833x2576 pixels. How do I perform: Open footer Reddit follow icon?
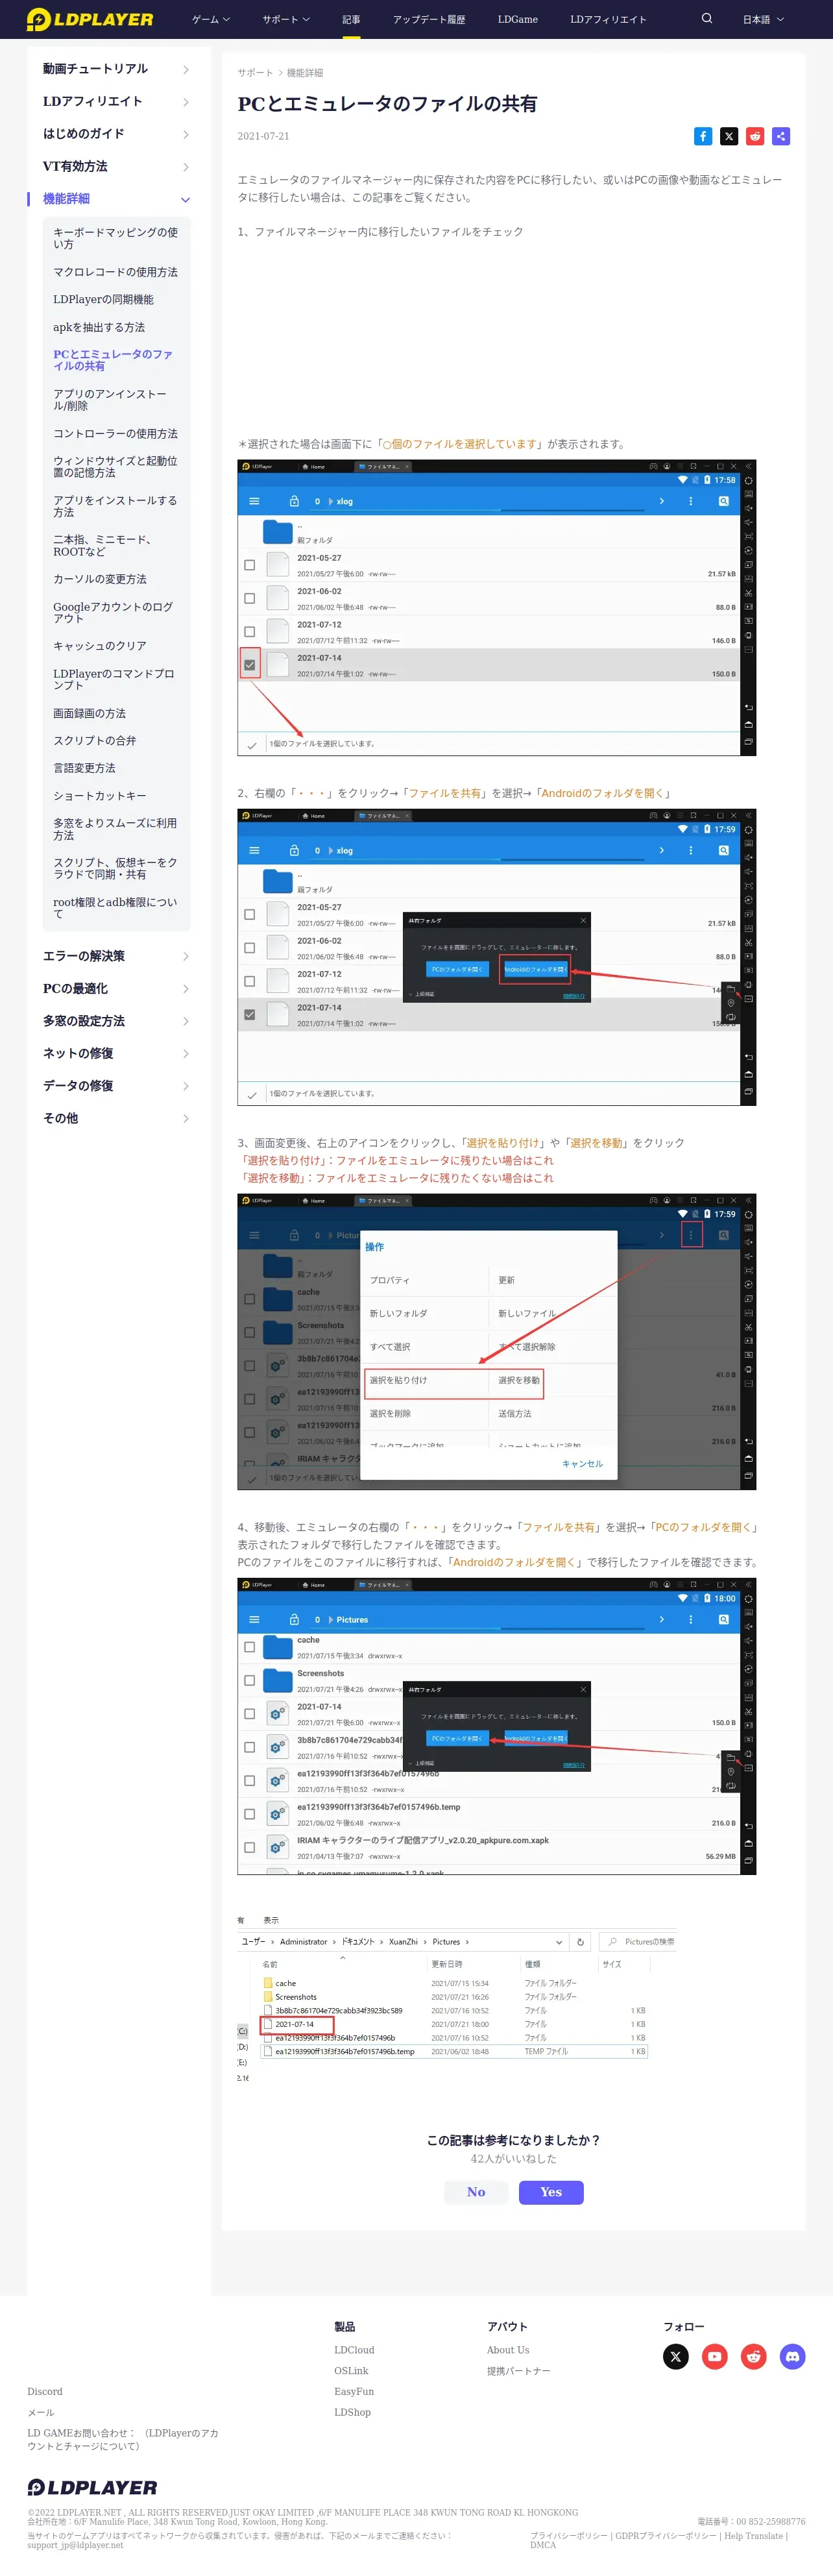tap(754, 2357)
